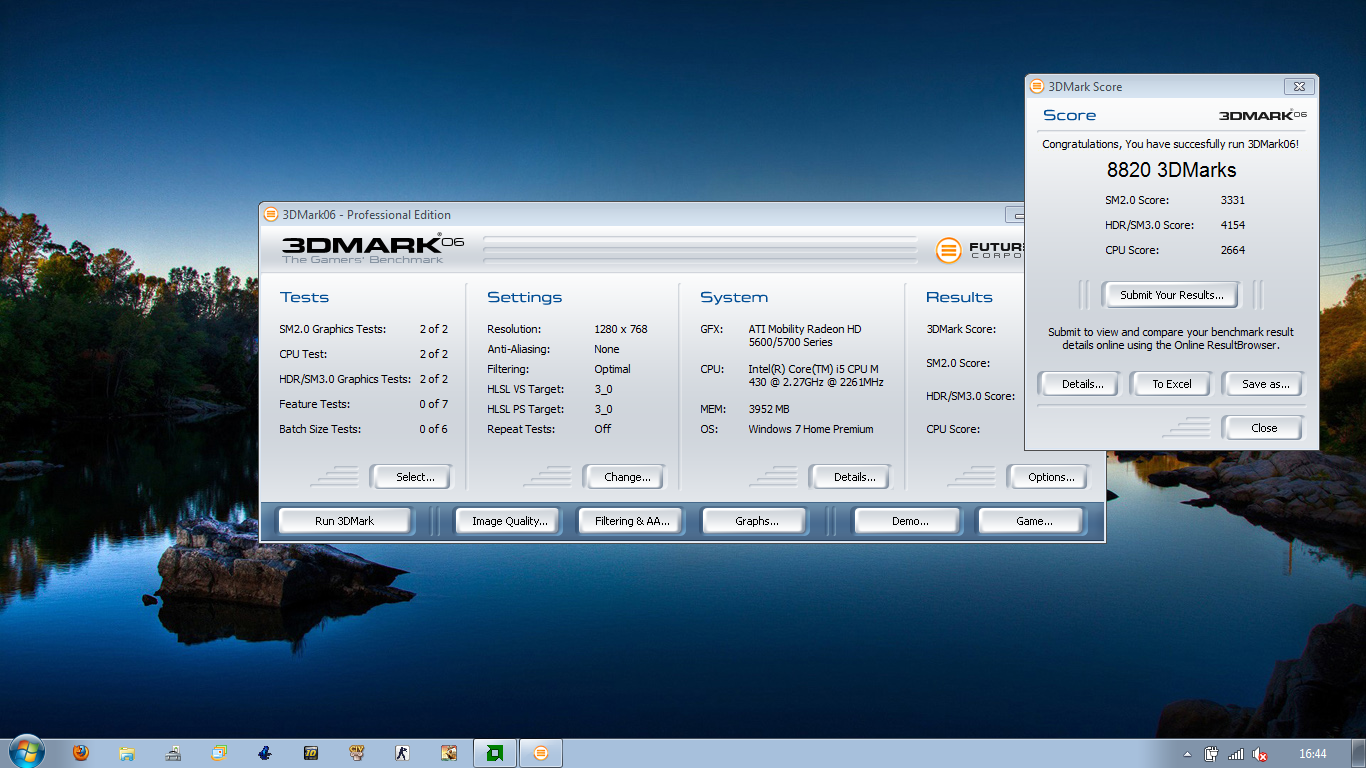The height and width of the screenshot is (768, 1366).
Task: Click the 'HLSL VS Target:' label
Action: tap(525, 389)
